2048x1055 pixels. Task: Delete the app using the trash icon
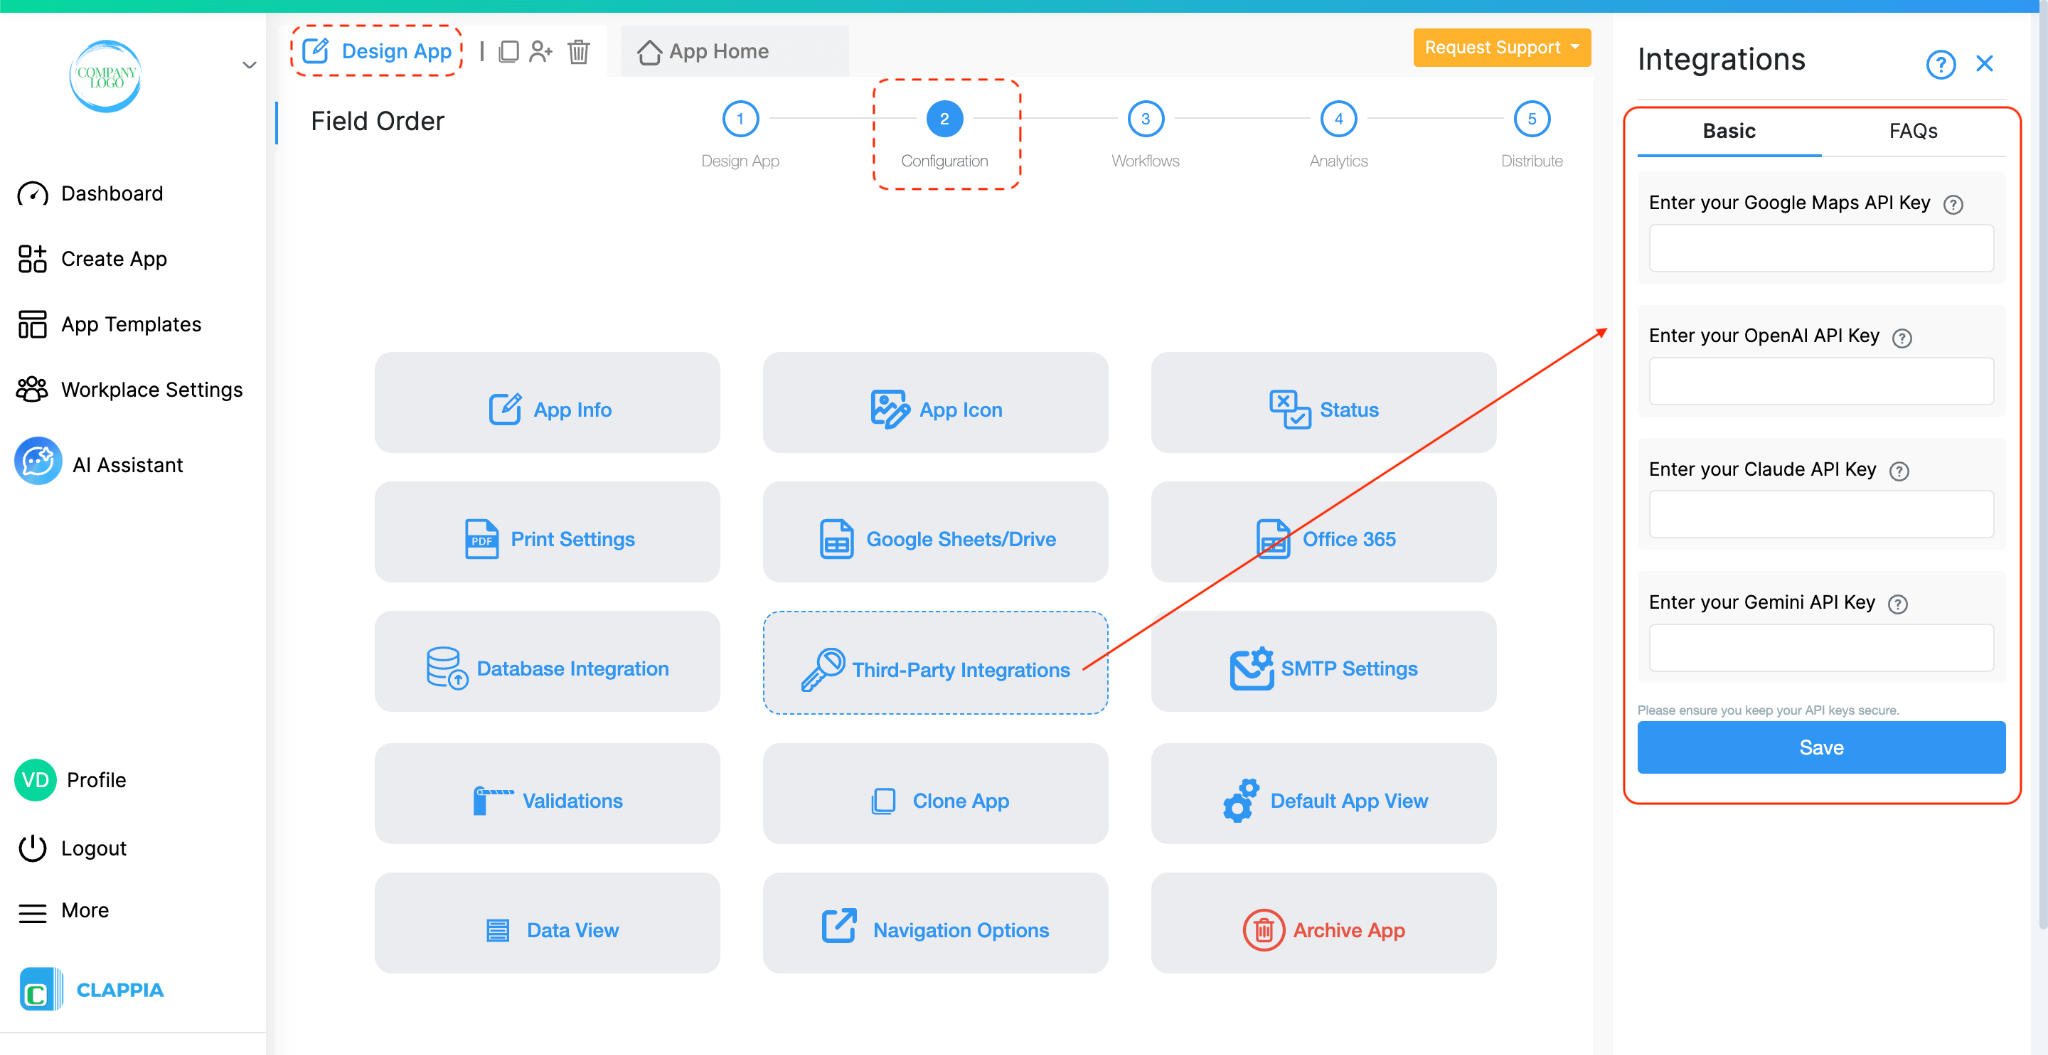579,51
